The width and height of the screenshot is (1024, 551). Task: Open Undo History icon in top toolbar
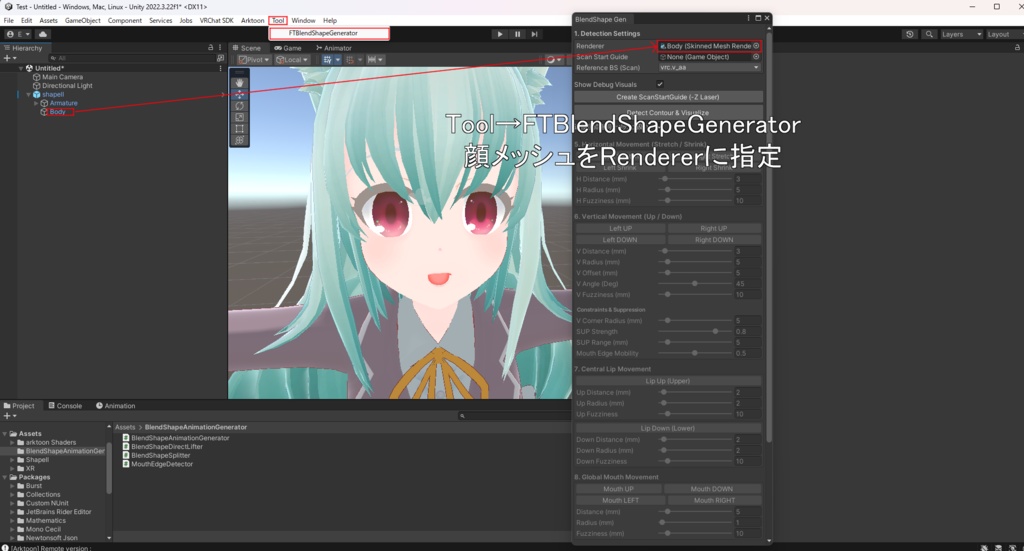click(x=910, y=34)
